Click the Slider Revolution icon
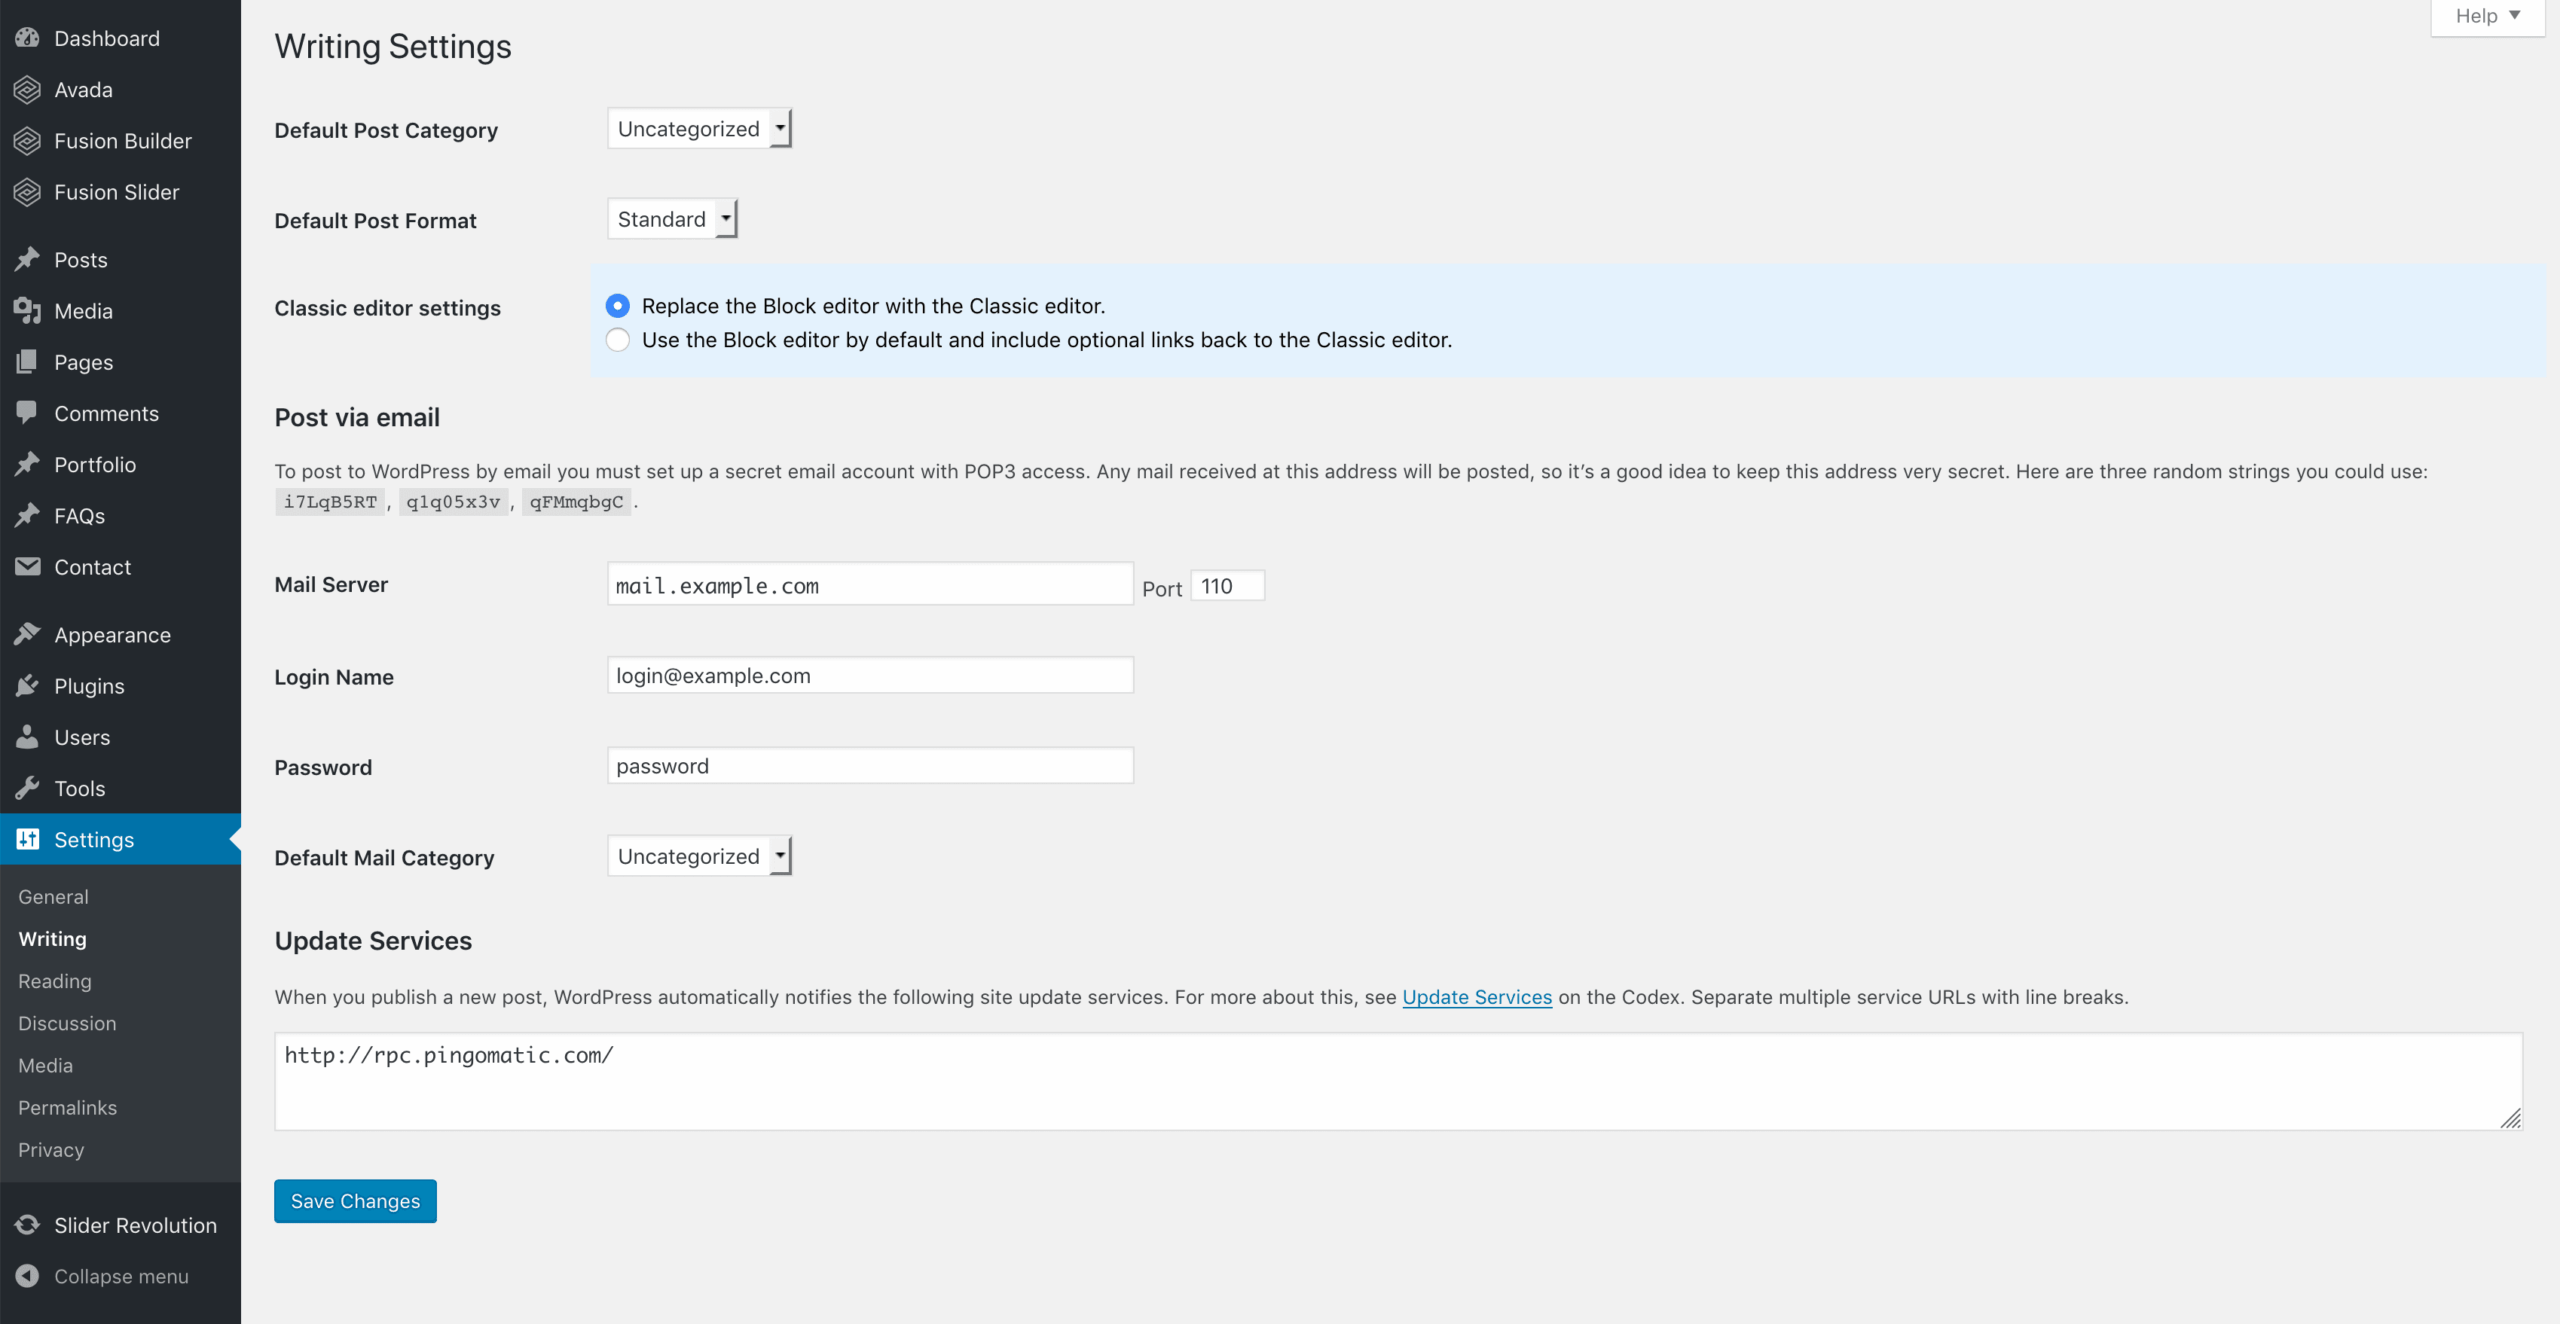This screenshot has height=1324, width=2560. (27, 1224)
